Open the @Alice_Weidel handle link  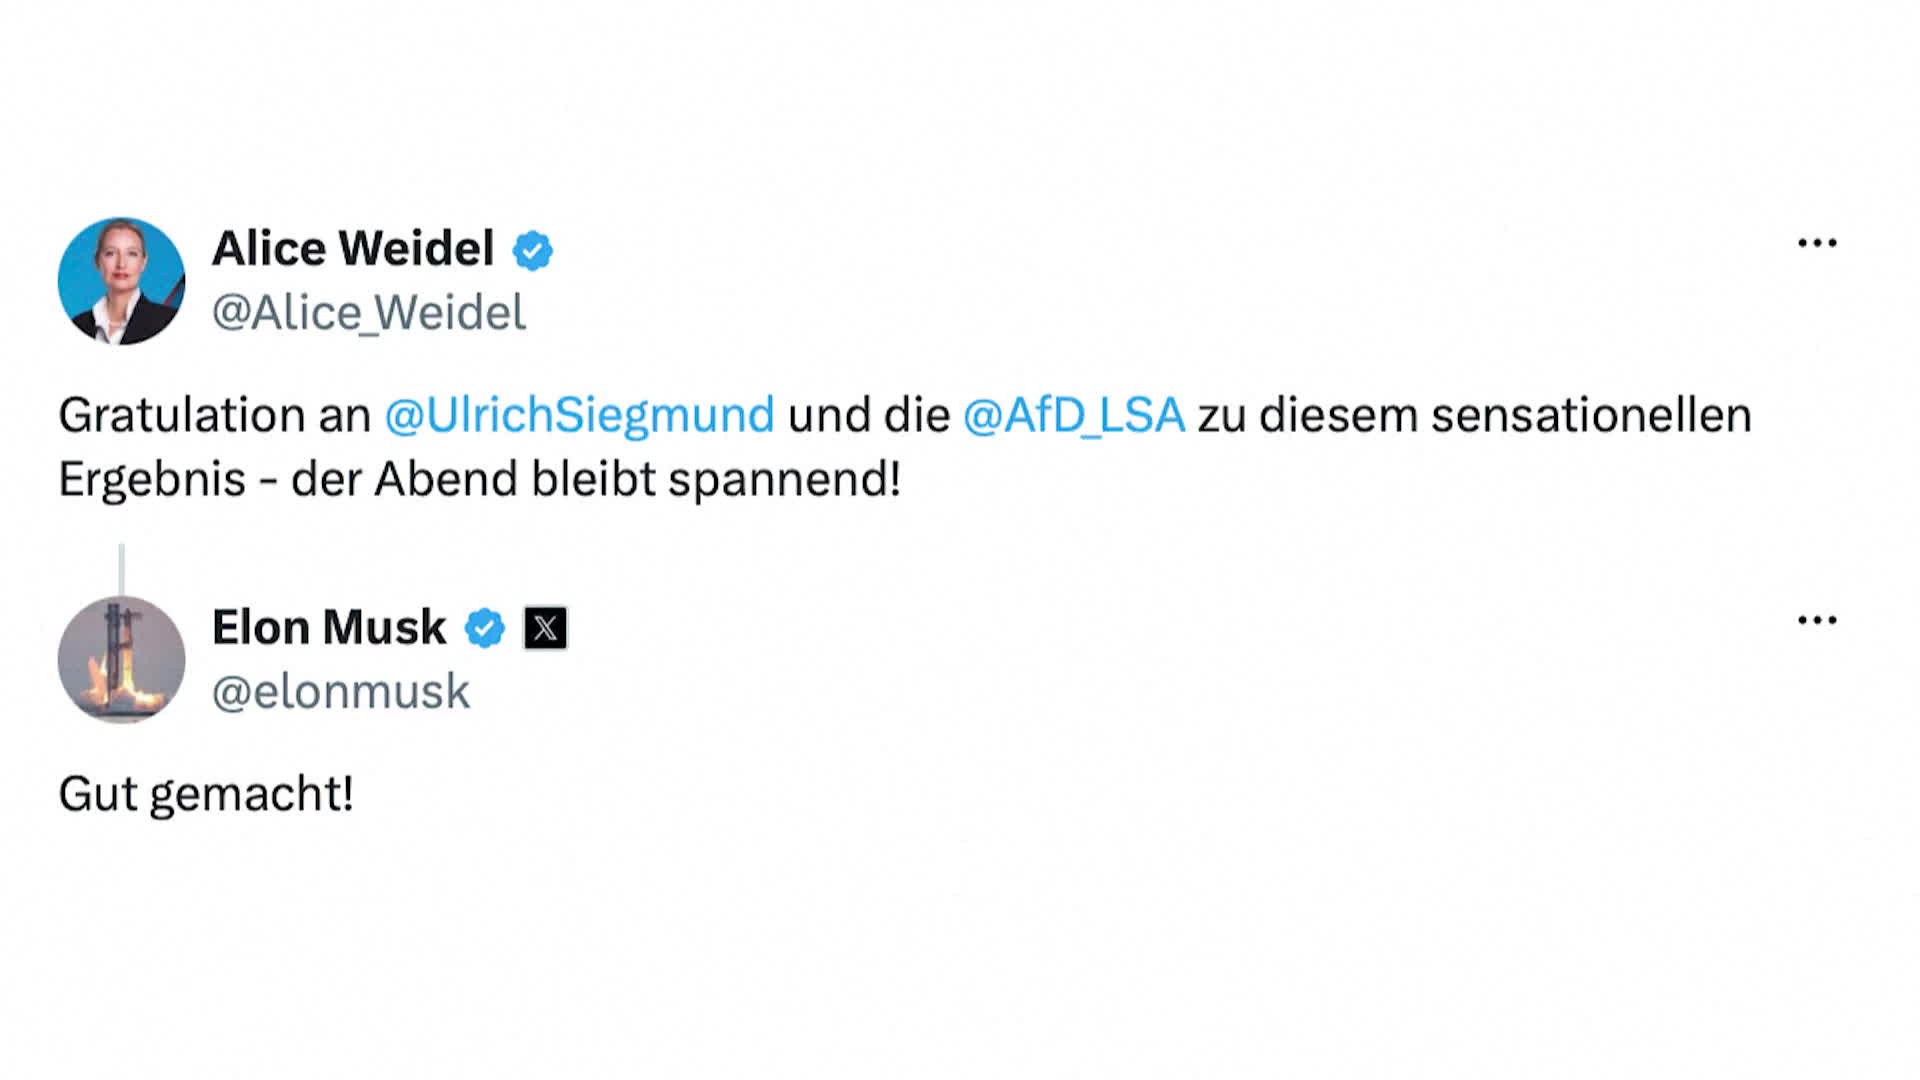click(368, 313)
